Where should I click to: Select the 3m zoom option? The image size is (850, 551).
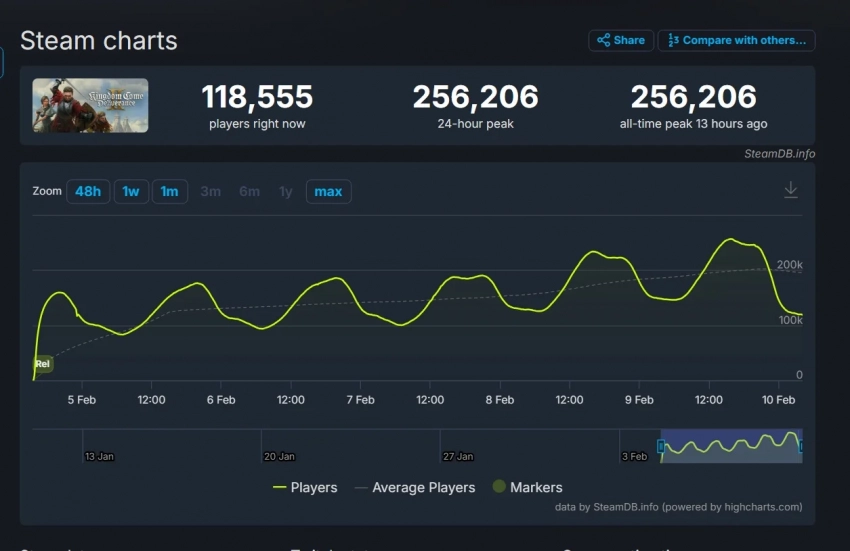tap(210, 191)
